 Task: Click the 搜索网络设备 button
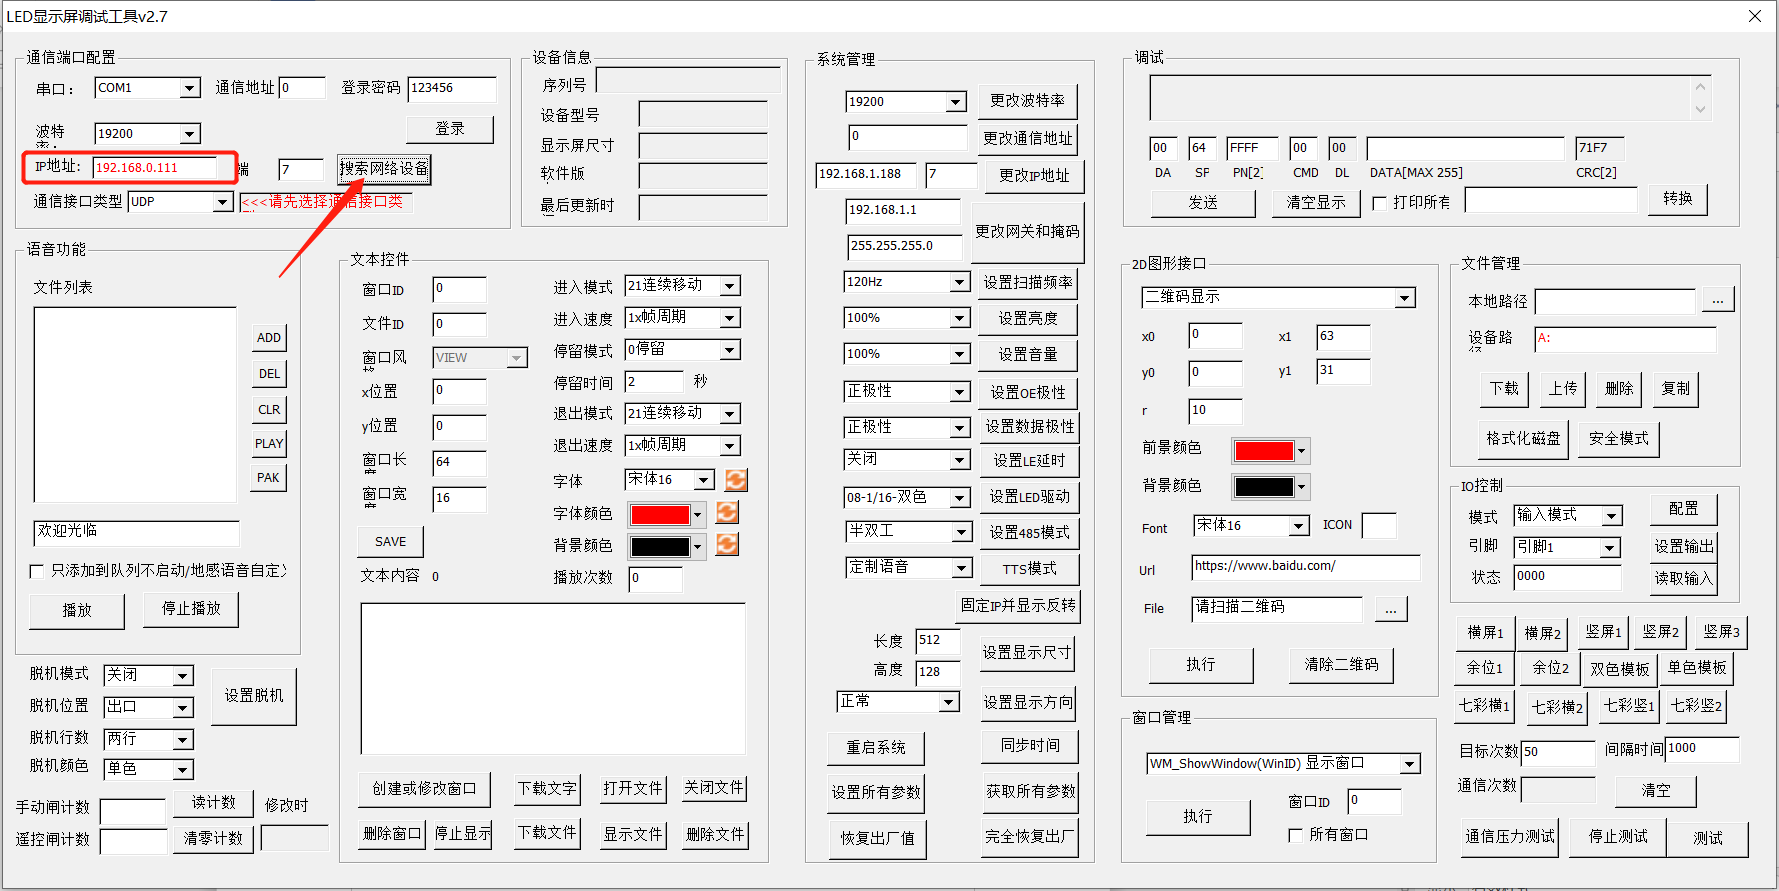tap(384, 168)
